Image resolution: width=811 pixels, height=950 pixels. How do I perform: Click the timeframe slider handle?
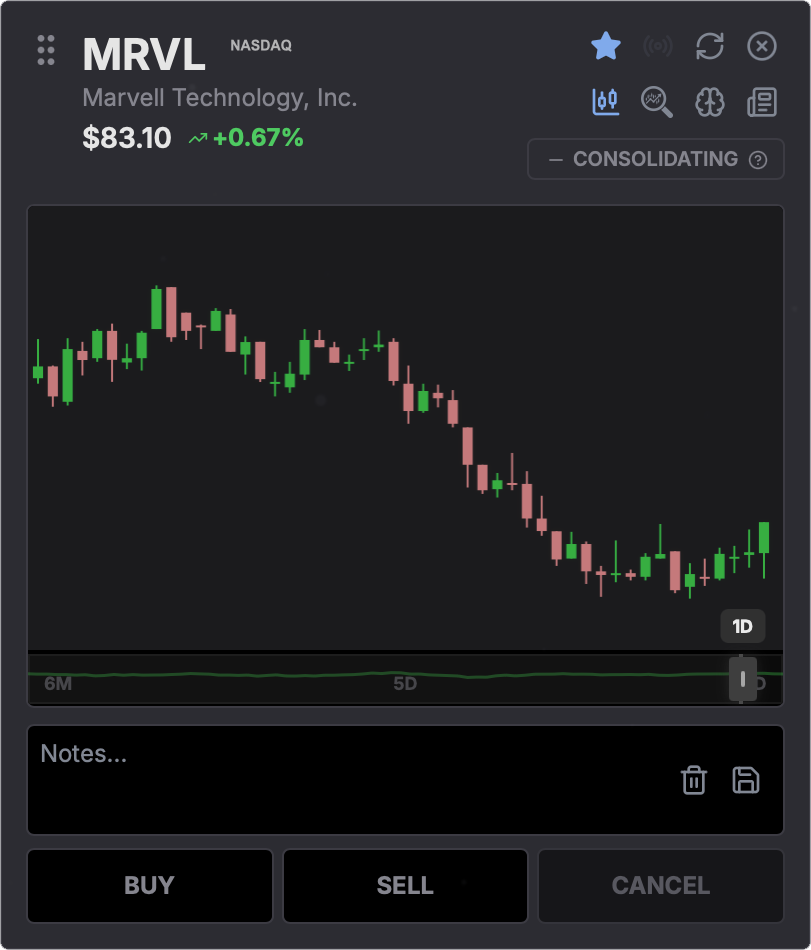(x=742, y=679)
